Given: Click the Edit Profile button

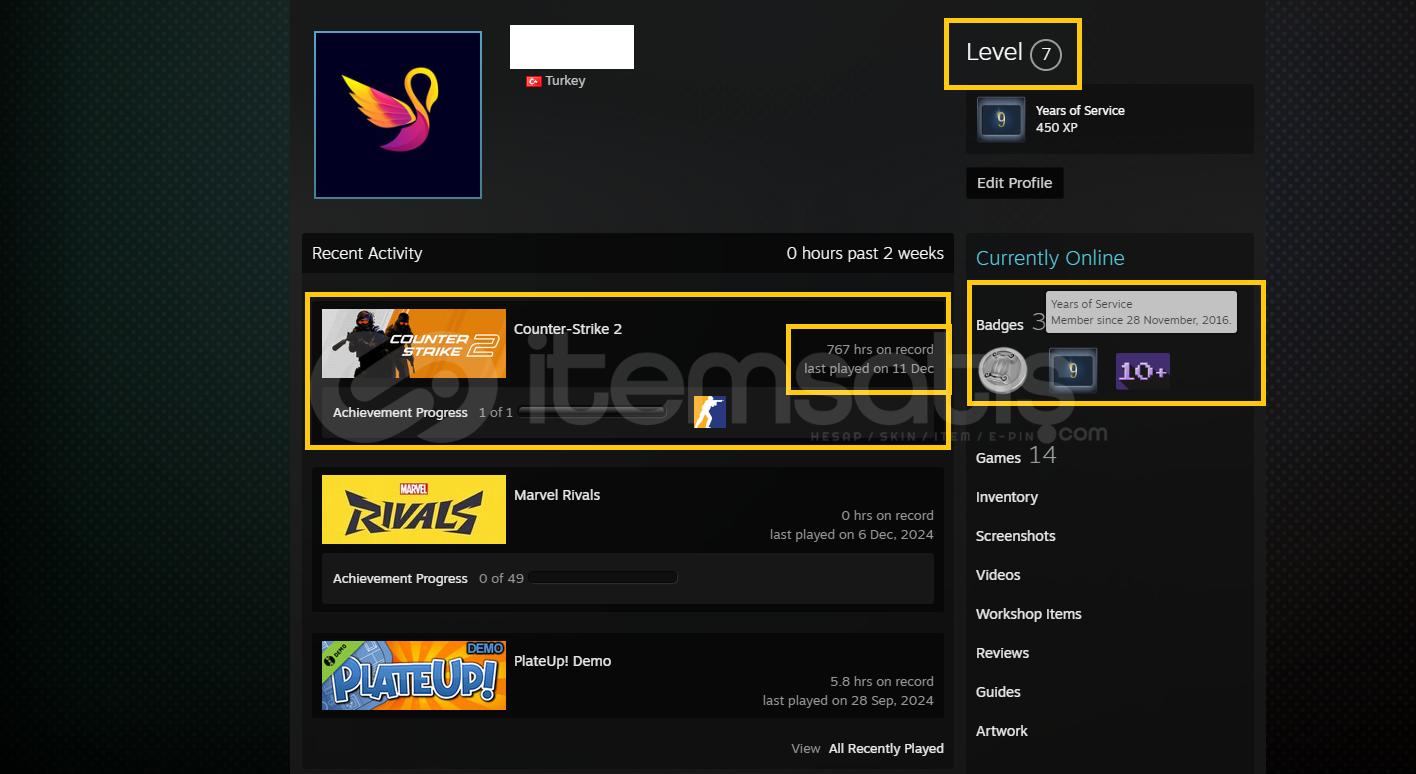Looking at the screenshot, I should pyautogui.click(x=1014, y=183).
